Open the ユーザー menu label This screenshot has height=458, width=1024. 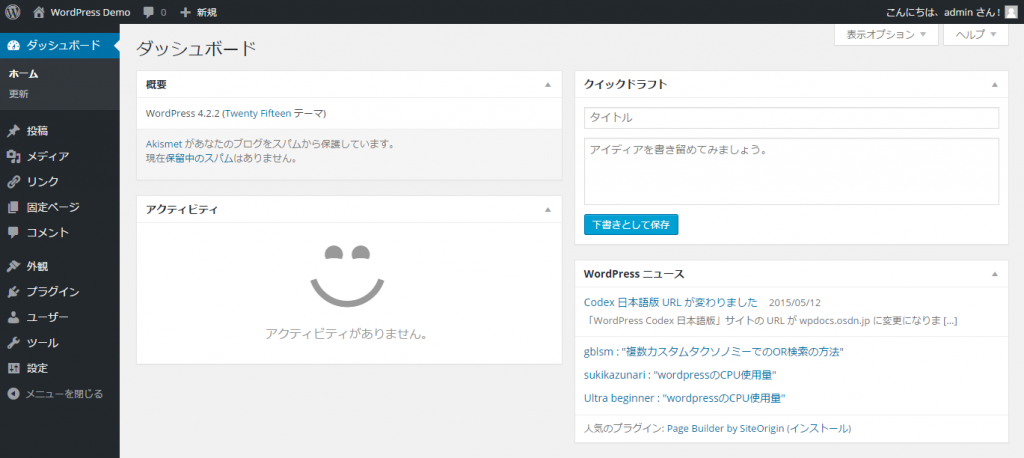(47, 318)
